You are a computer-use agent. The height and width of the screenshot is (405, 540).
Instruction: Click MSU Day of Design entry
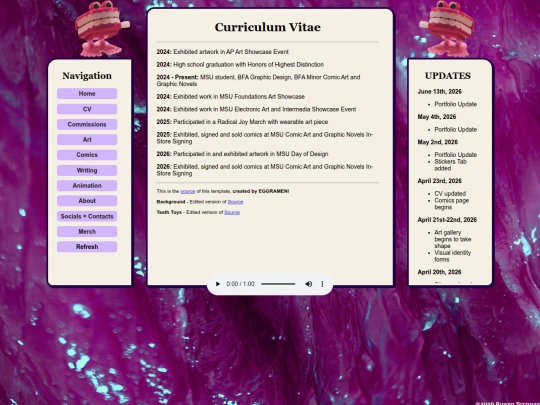(x=242, y=154)
